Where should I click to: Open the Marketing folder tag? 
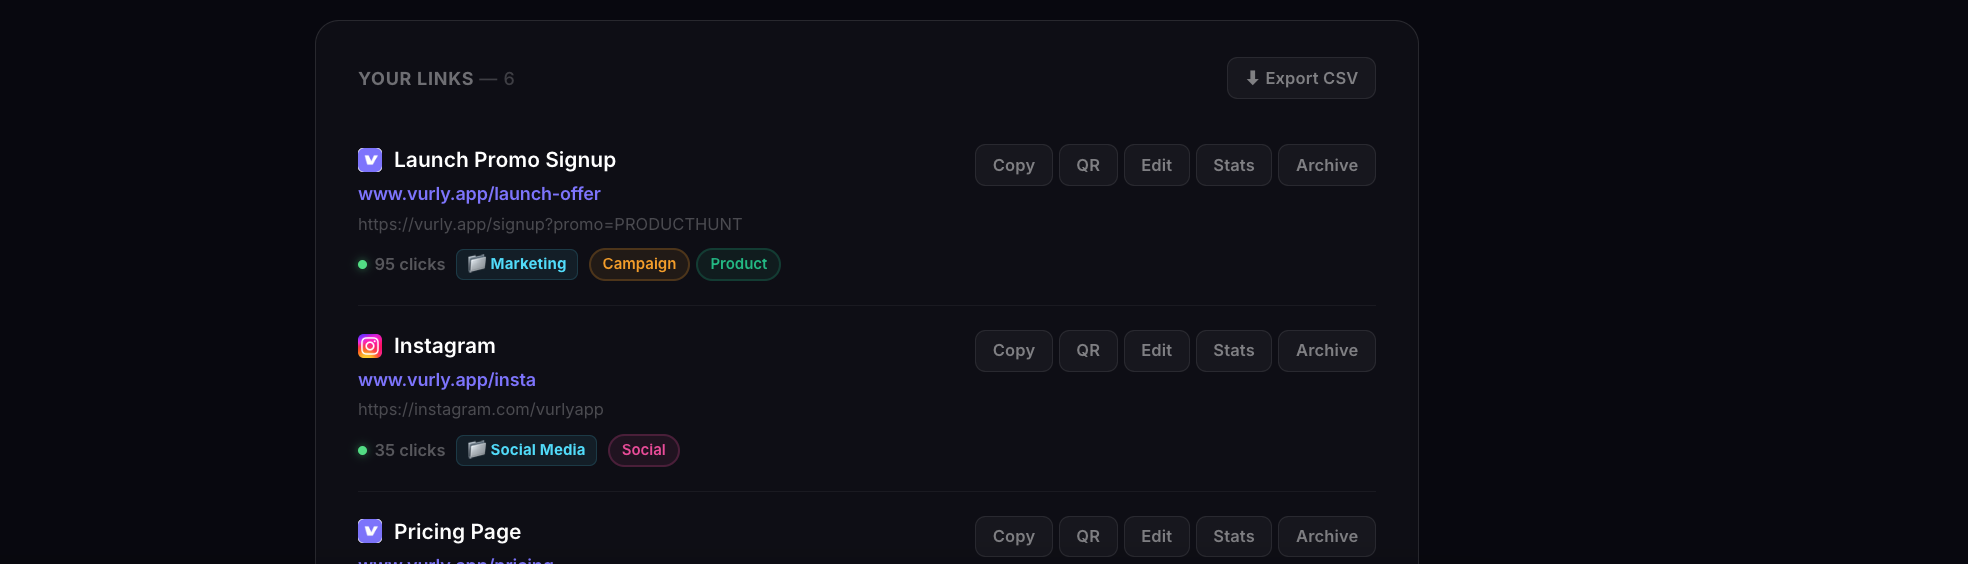pyautogui.click(x=517, y=264)
